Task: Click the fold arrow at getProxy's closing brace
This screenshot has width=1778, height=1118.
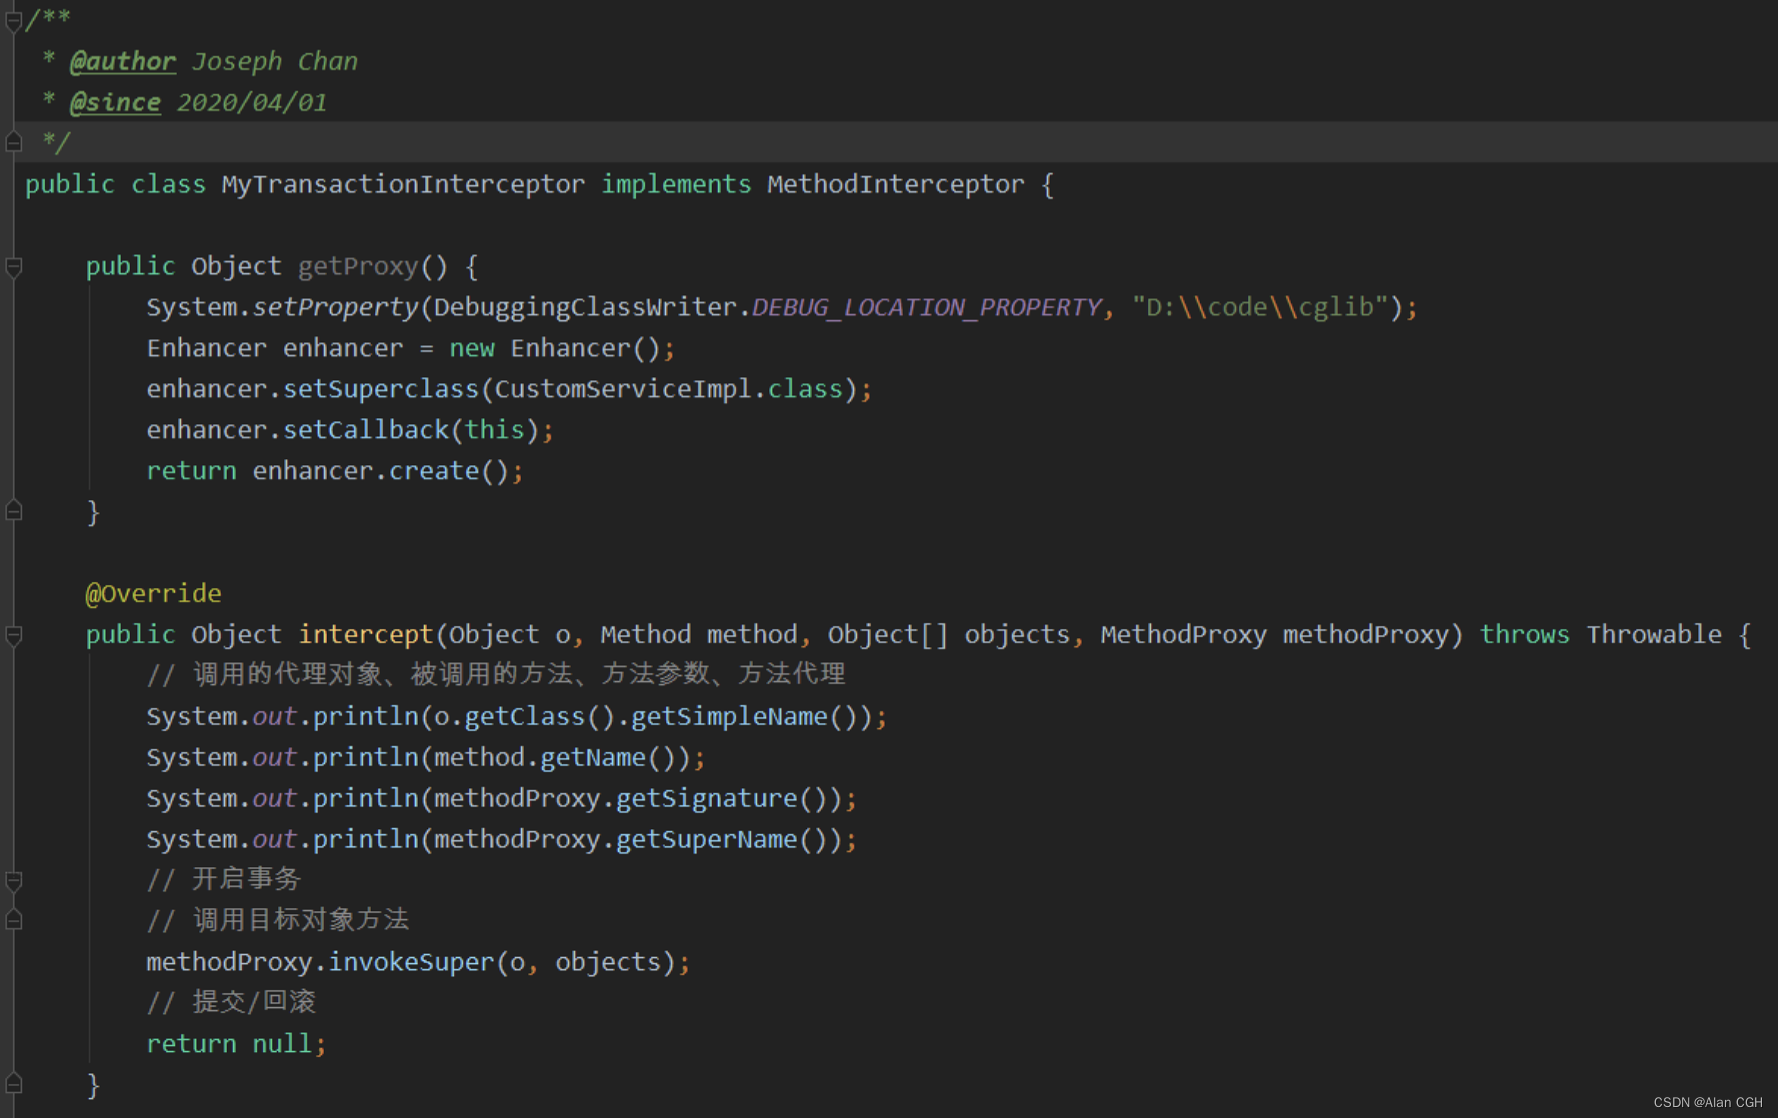Action: pos(14,510)
